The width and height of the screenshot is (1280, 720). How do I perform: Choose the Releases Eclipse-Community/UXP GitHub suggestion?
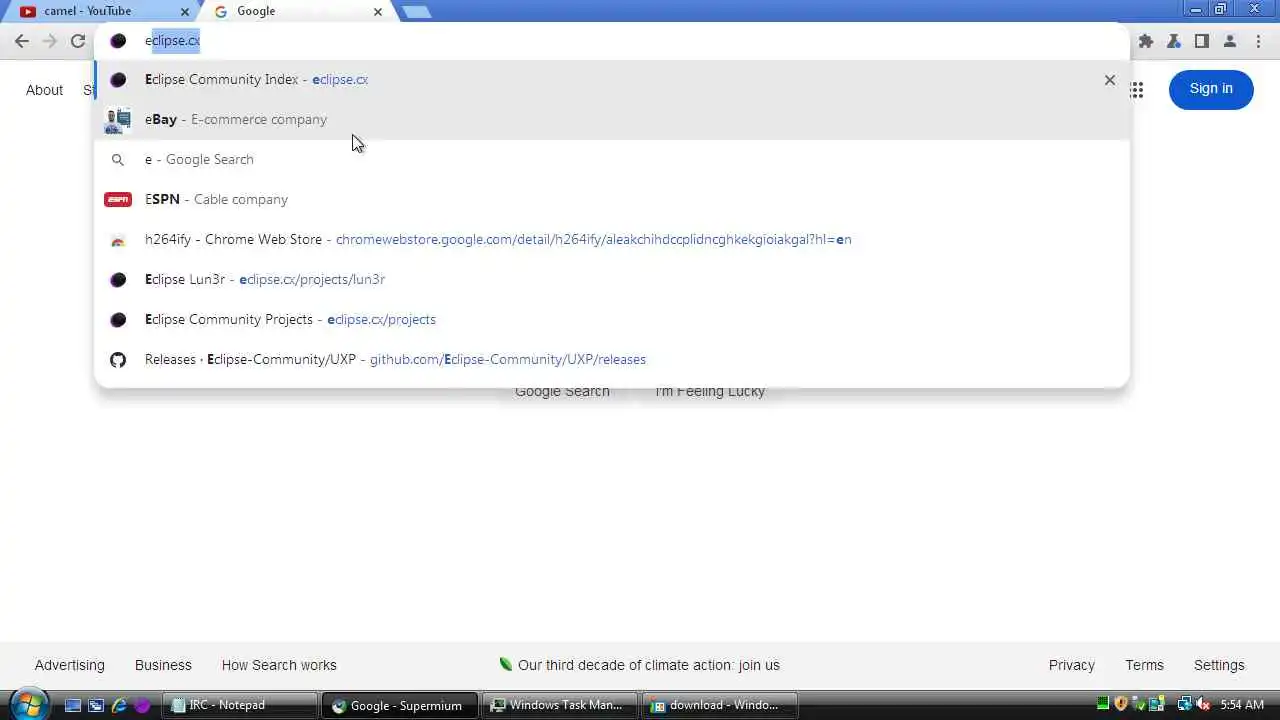click(x=612, y=360)
